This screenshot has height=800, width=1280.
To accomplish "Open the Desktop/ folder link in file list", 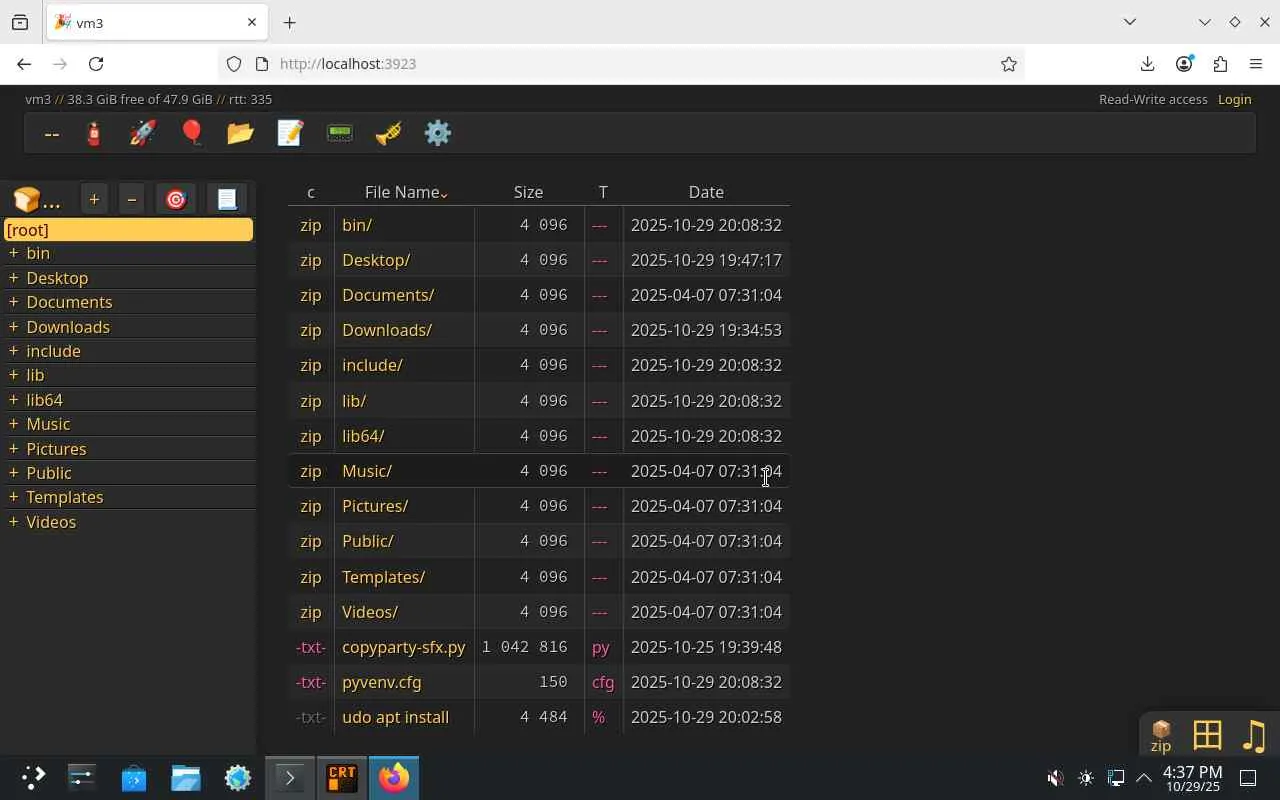I will coord(376,260).
